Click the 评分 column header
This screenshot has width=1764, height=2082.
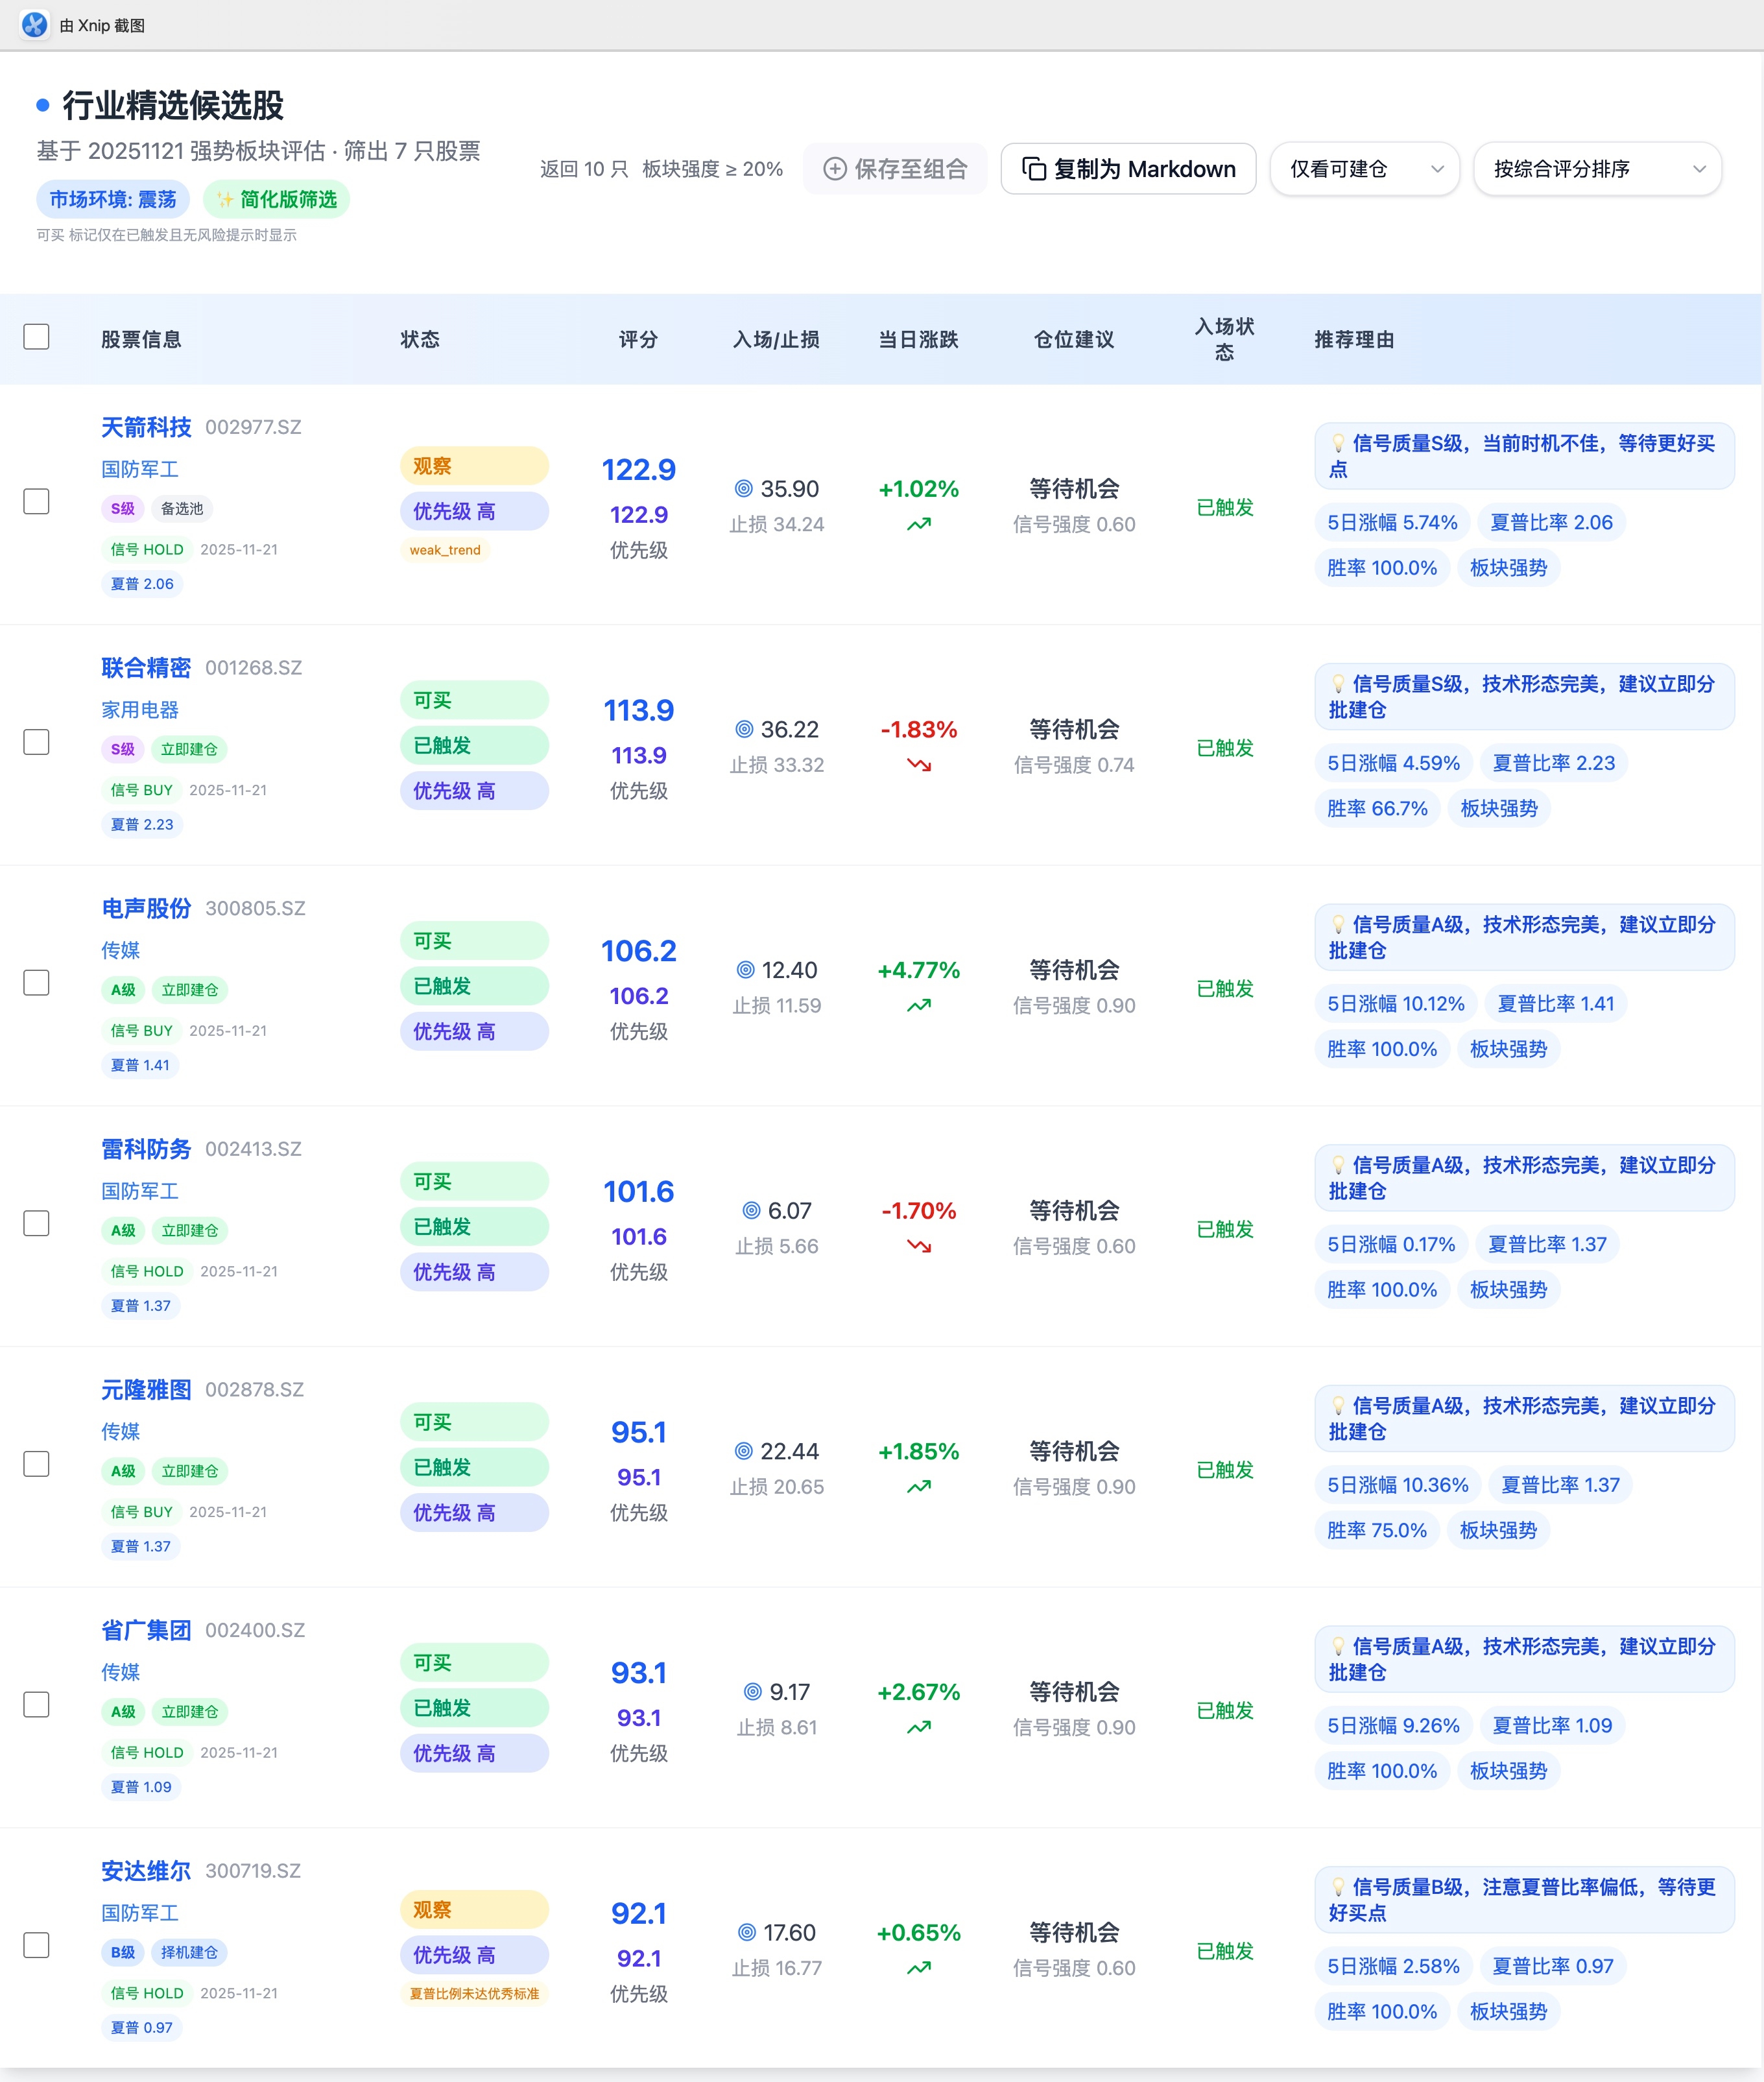coord(638,340)
